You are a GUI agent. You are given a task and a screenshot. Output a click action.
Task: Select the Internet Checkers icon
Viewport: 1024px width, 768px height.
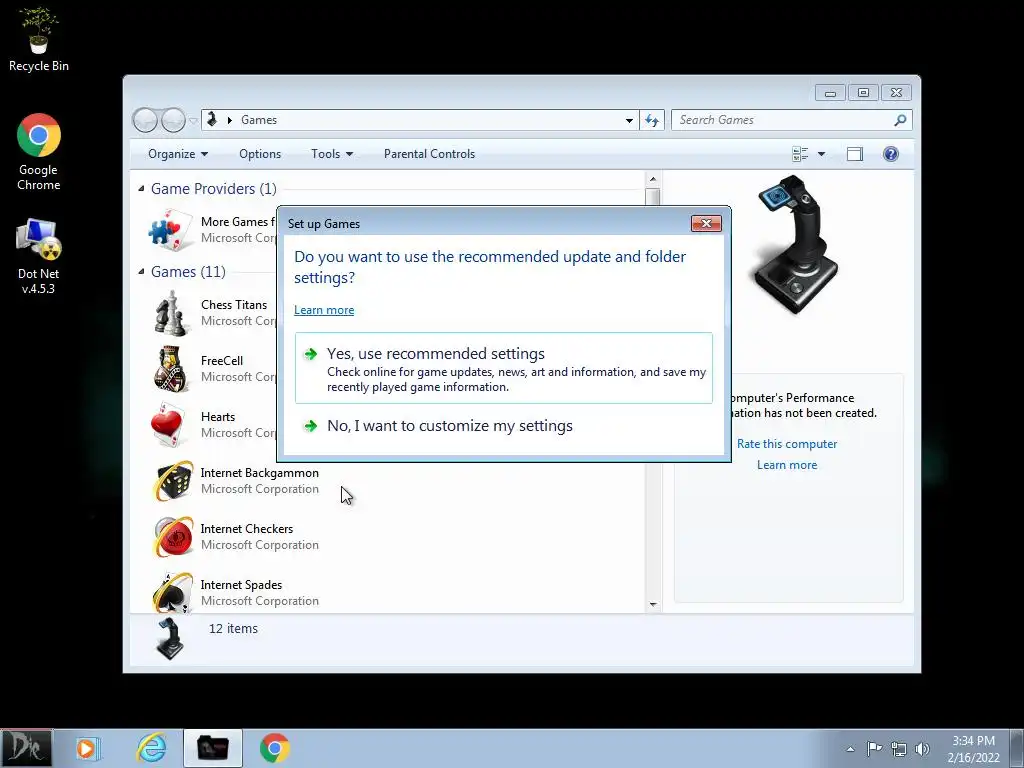[173, 537]
